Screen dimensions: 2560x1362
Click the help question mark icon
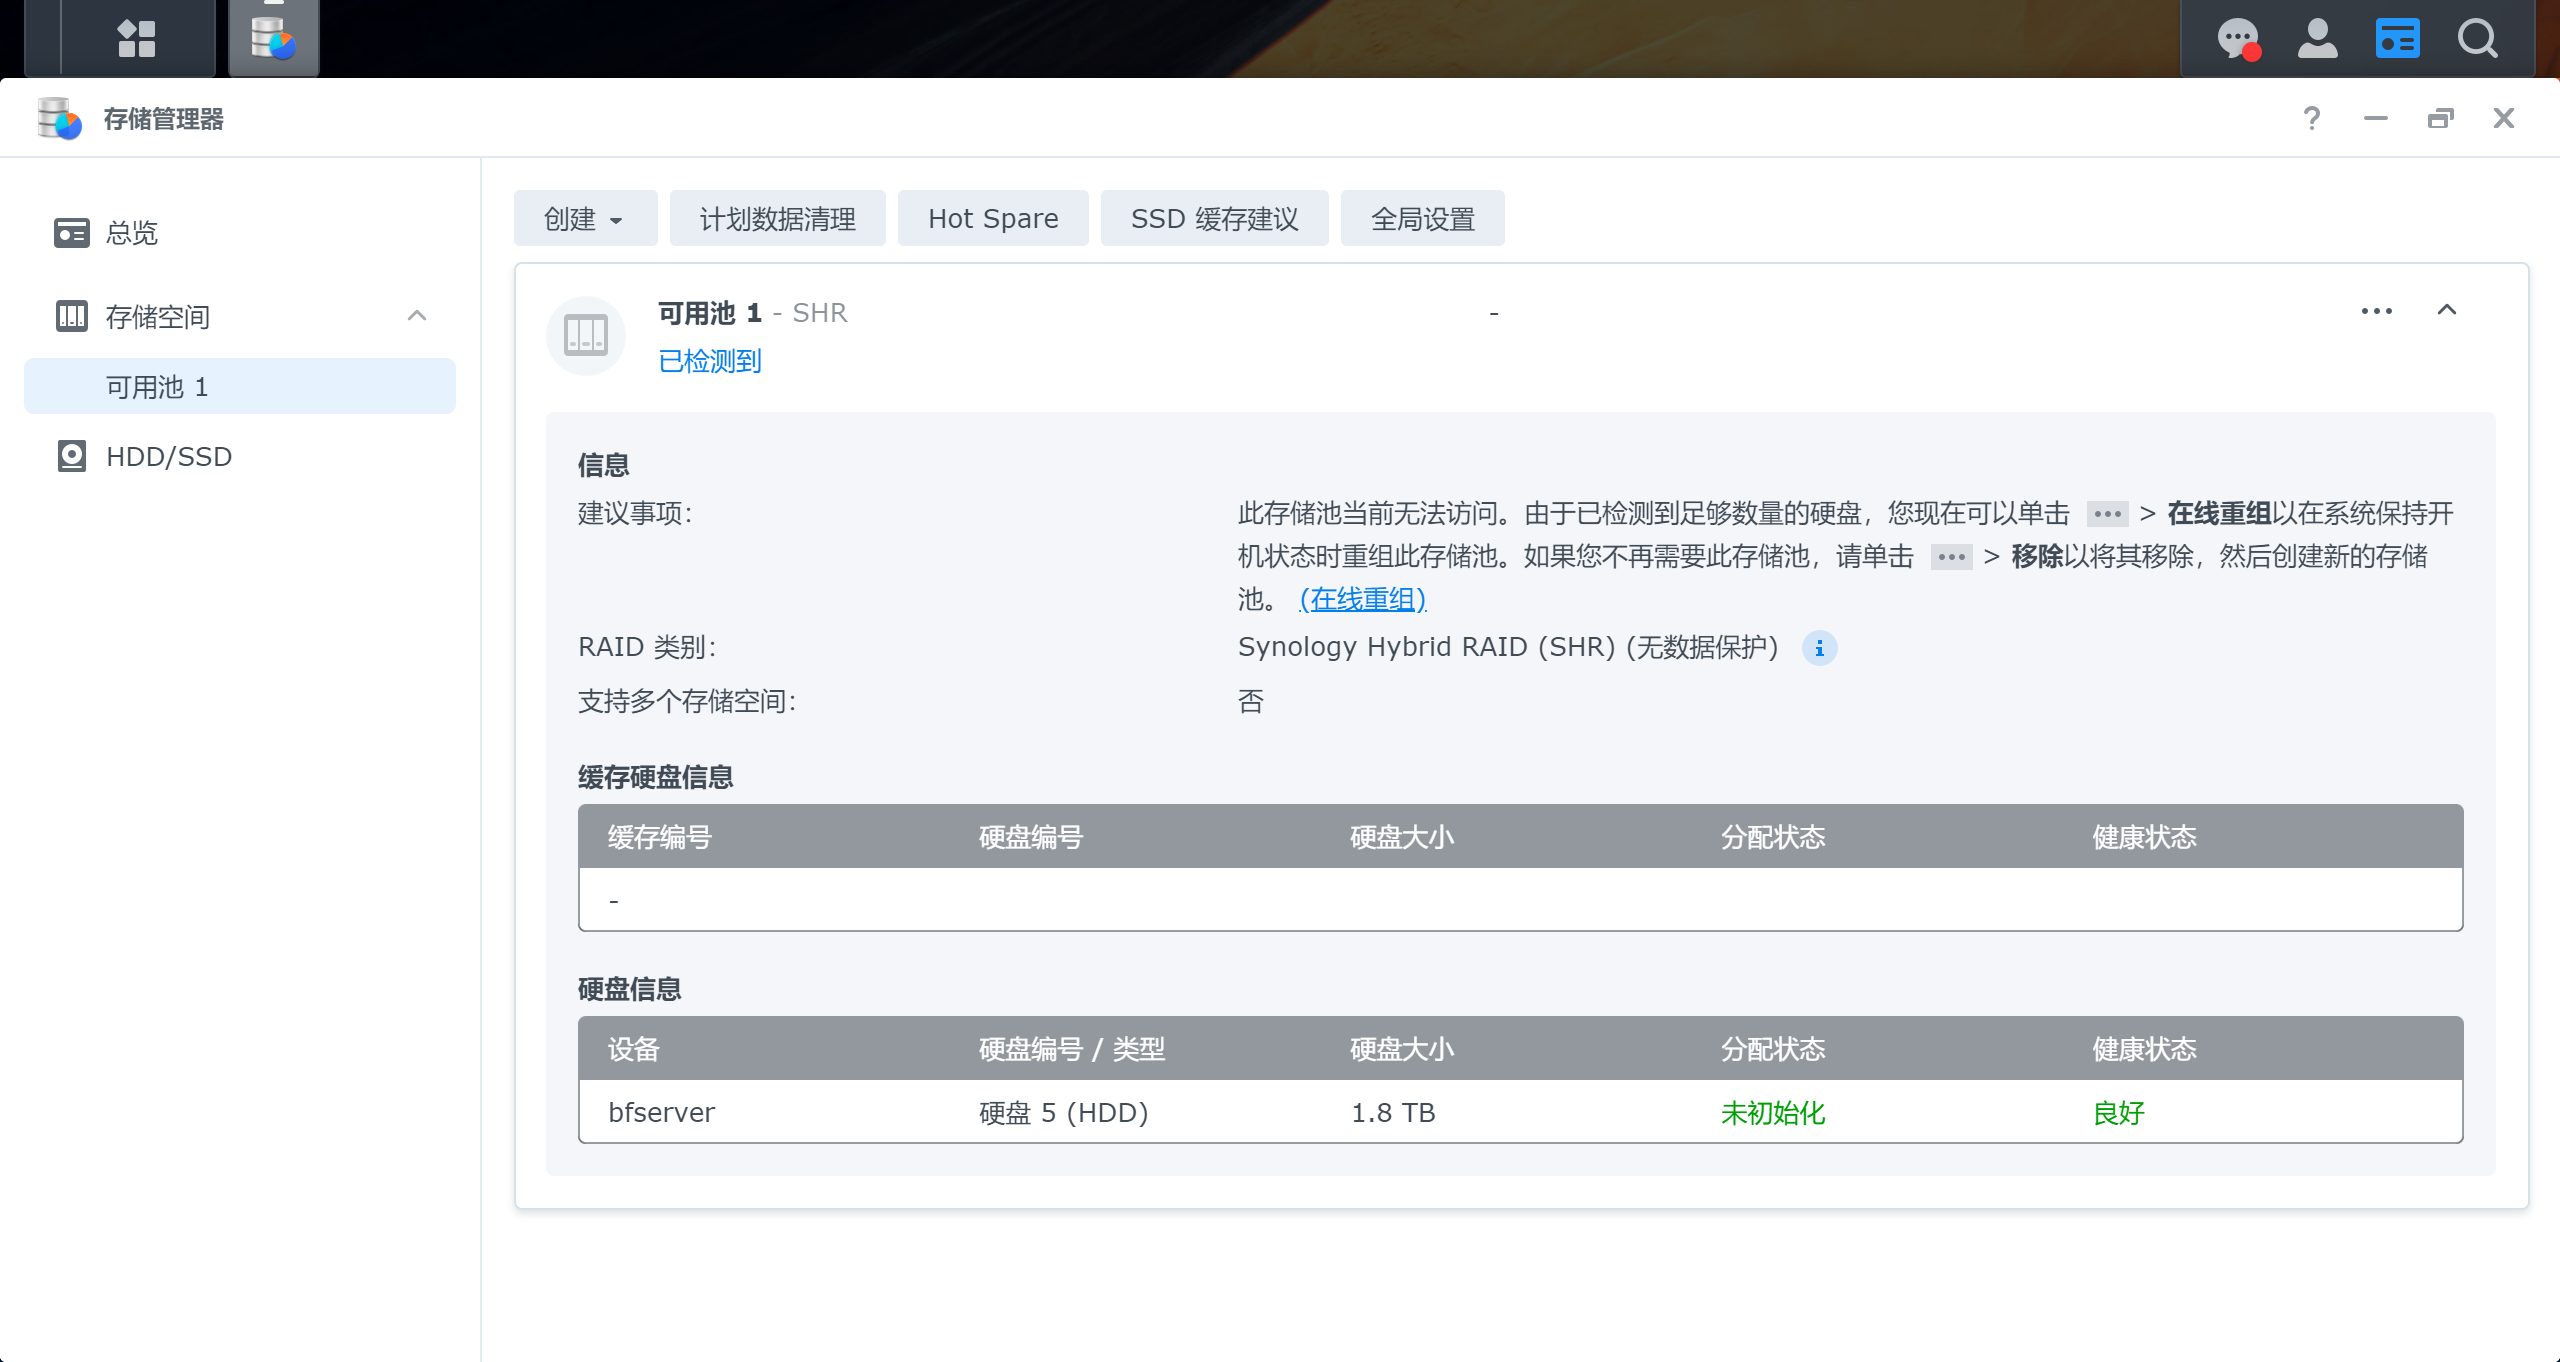pos(2311,118)
